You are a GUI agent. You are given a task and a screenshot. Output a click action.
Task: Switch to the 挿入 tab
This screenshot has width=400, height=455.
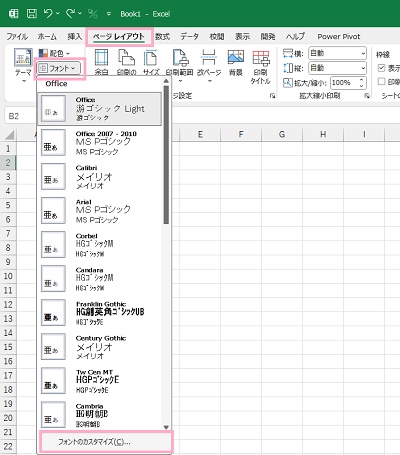pyautogui.click(x=74, y=37)
